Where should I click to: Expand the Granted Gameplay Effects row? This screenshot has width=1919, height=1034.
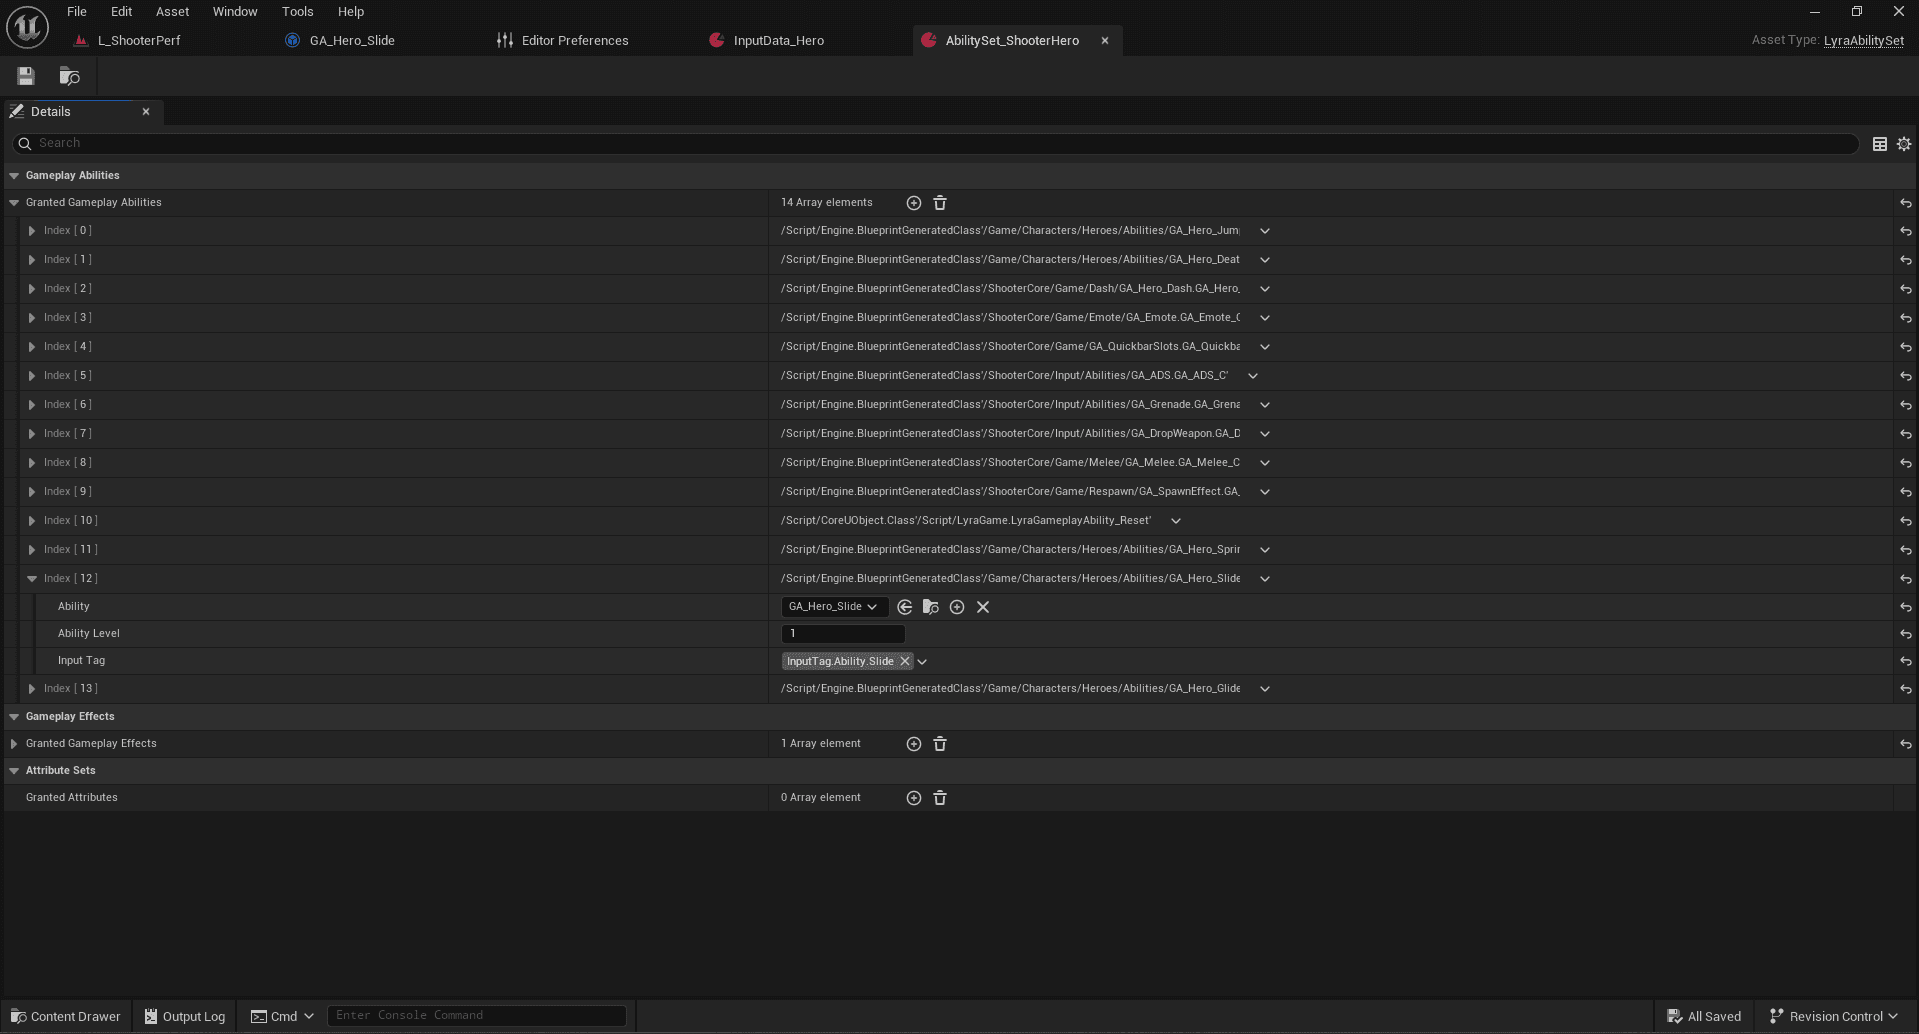click(x=14, y=744)
